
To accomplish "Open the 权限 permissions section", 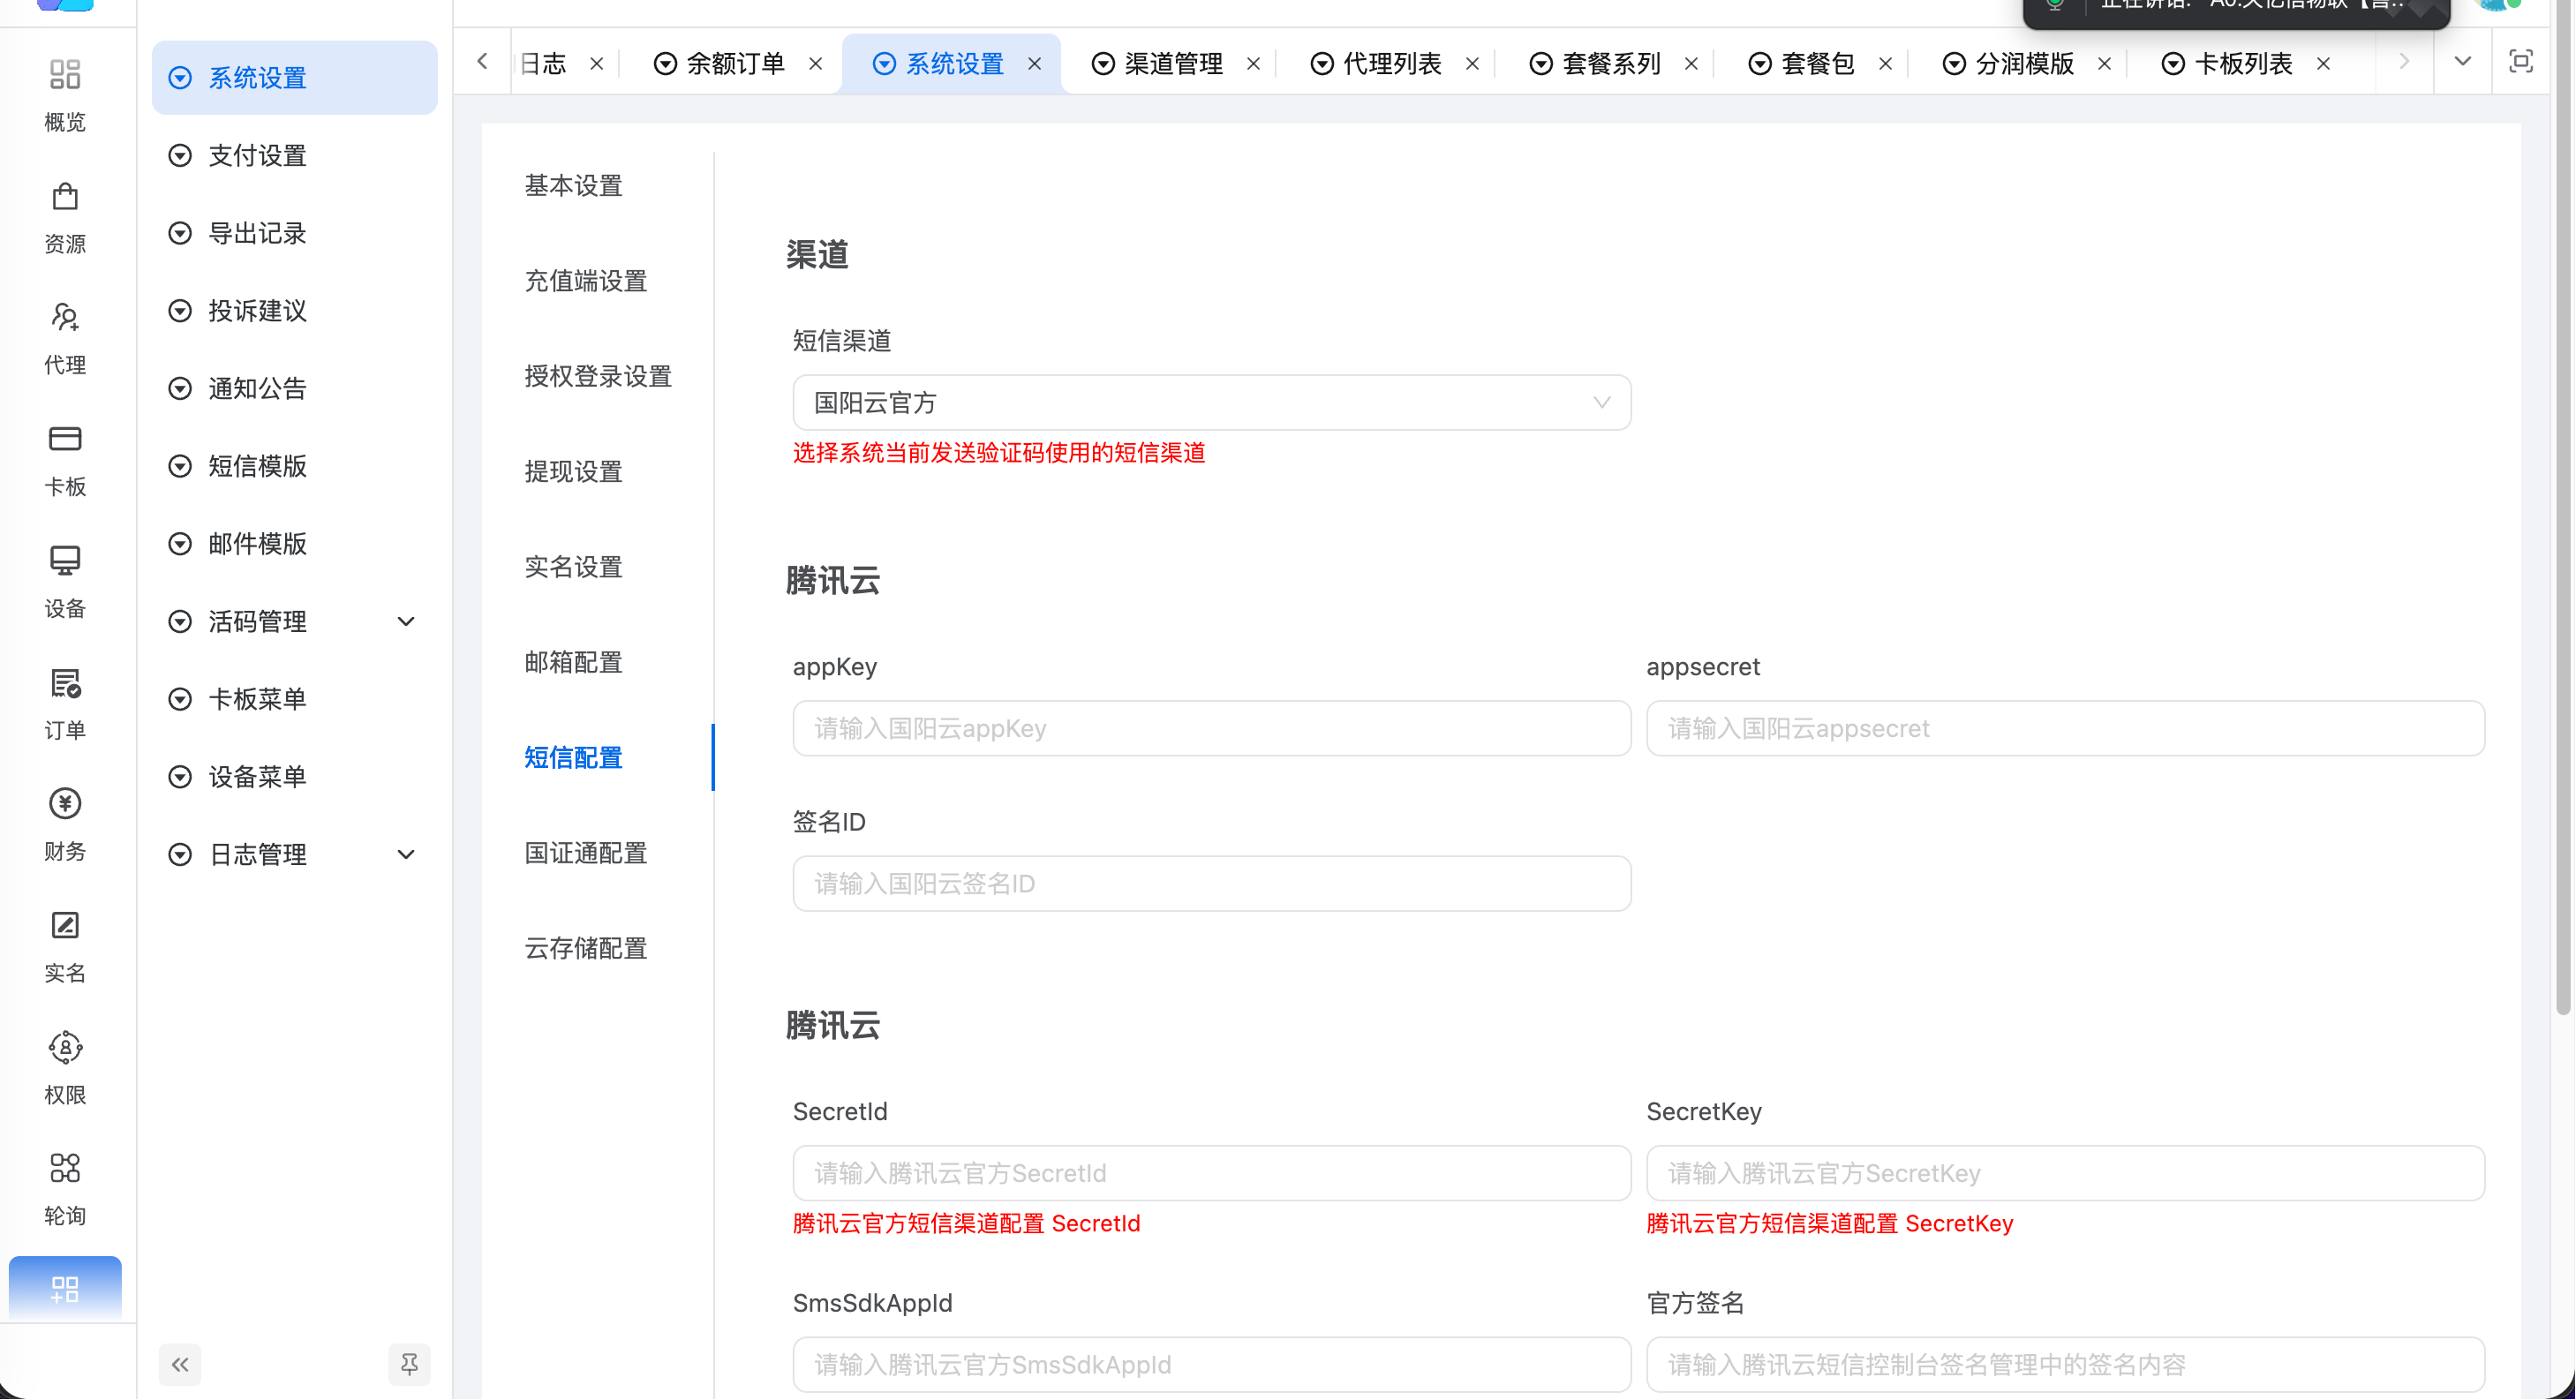I will [x=65, y=1068].
